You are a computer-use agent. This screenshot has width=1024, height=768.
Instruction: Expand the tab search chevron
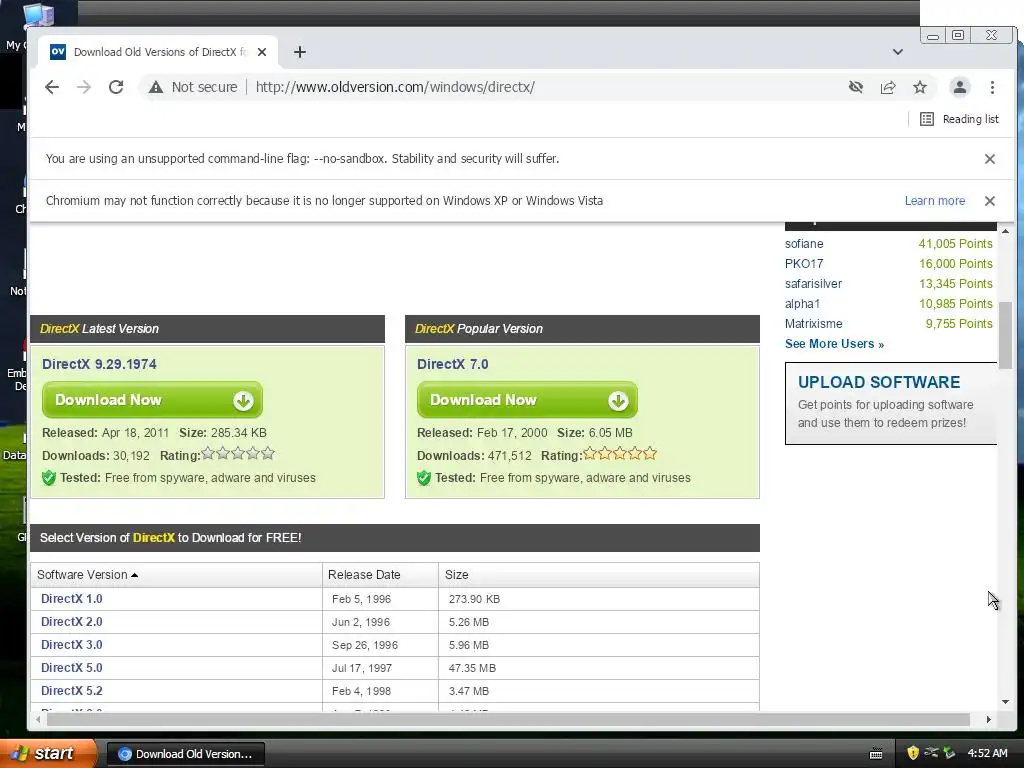(x=898, y=52)
